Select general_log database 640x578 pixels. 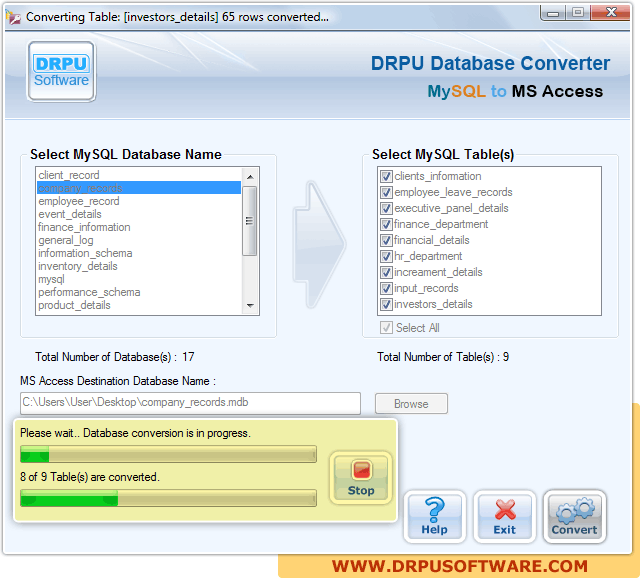(x=139, y=240)
